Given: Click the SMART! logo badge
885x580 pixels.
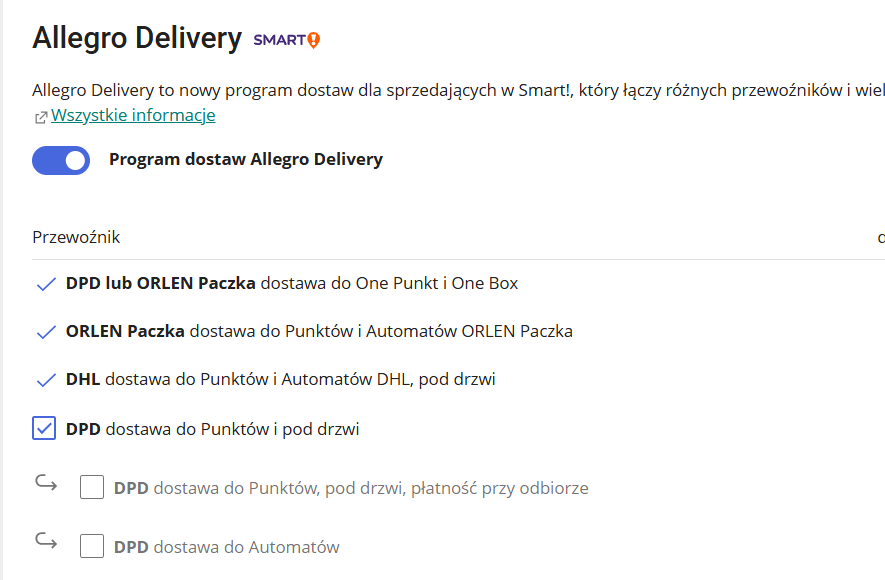Looking at the screenshot, I should pyautogui.click(x=287, y=40).
